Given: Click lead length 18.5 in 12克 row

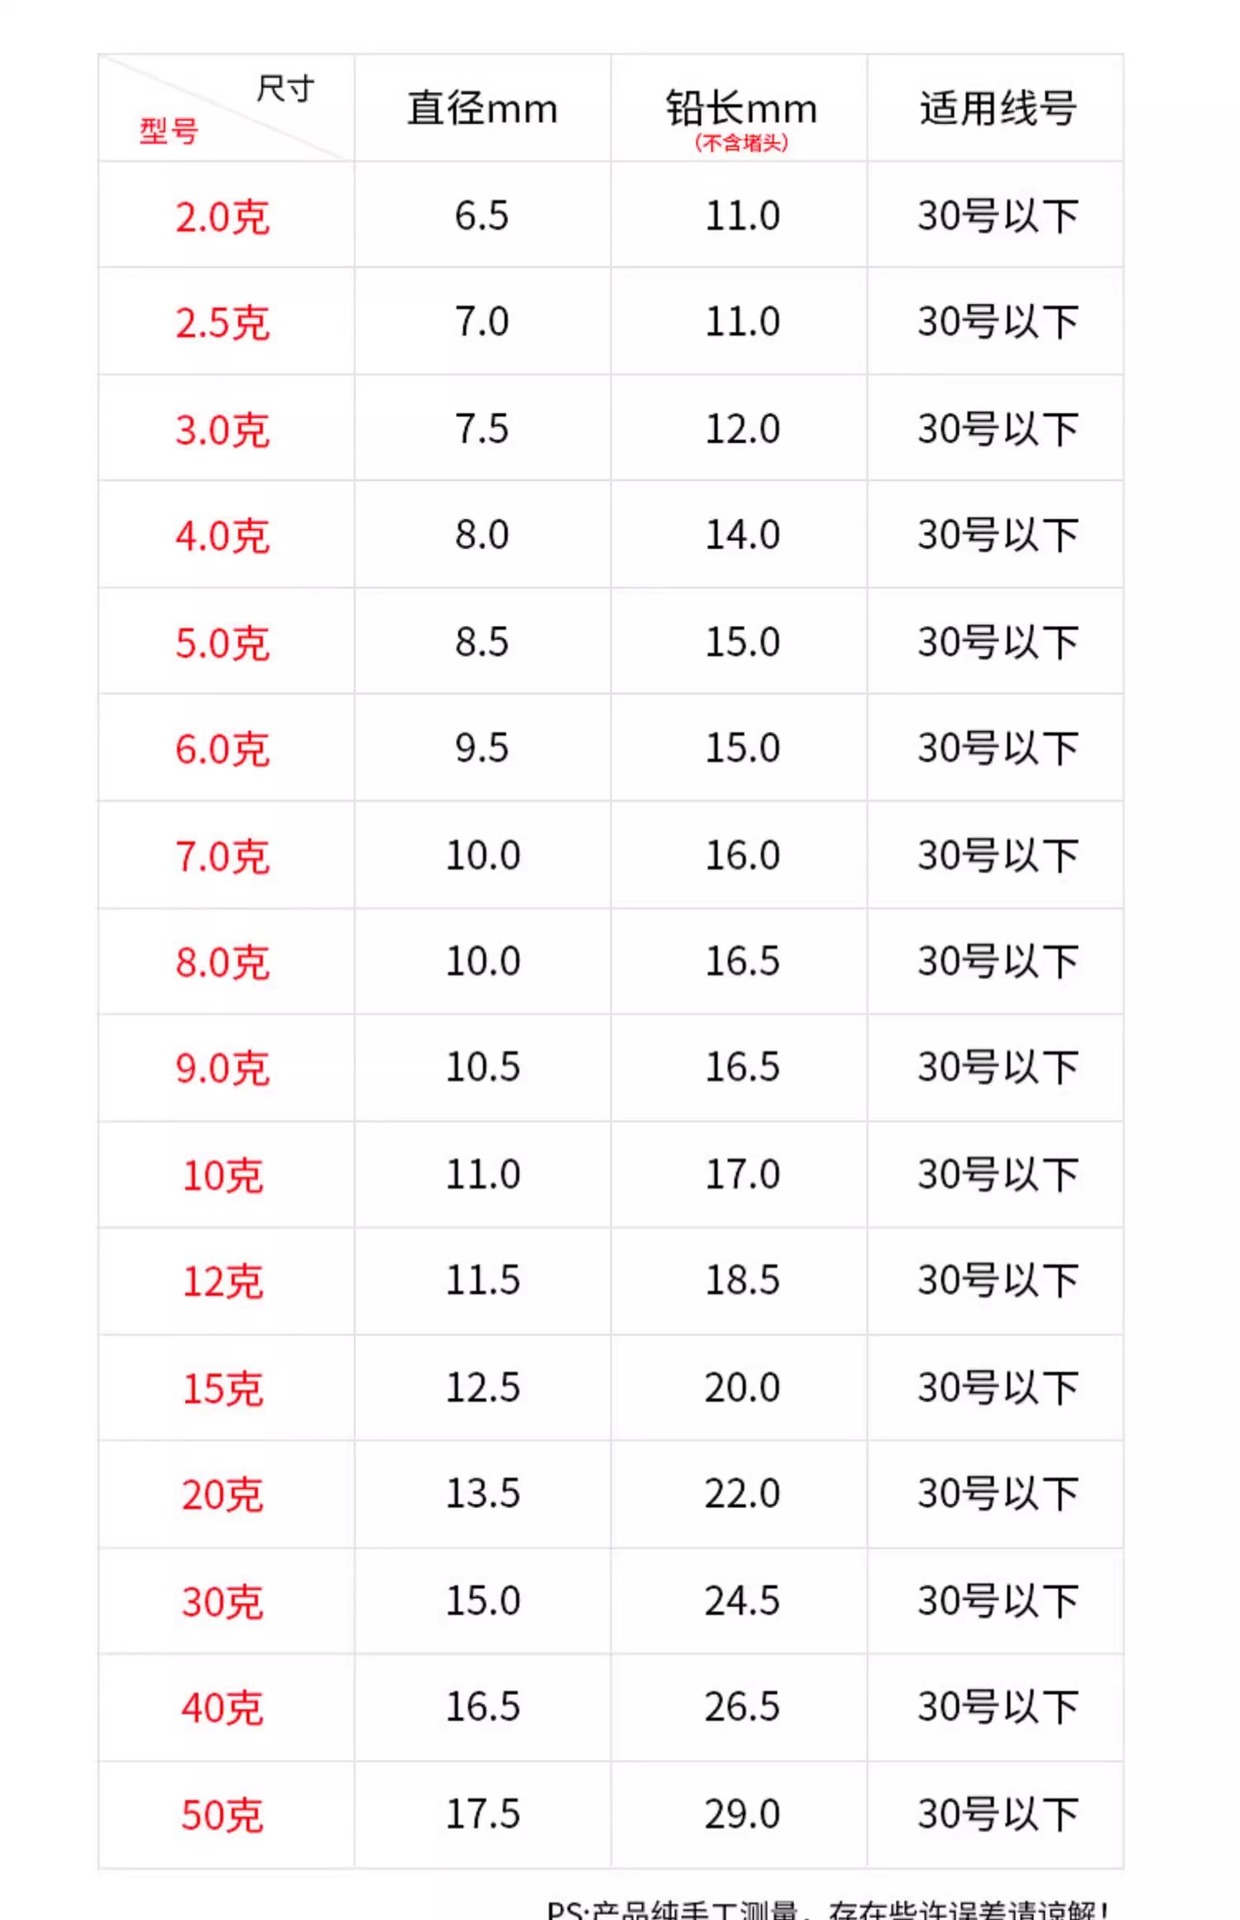Looking at the screenshot, I should click(742, 1280).
